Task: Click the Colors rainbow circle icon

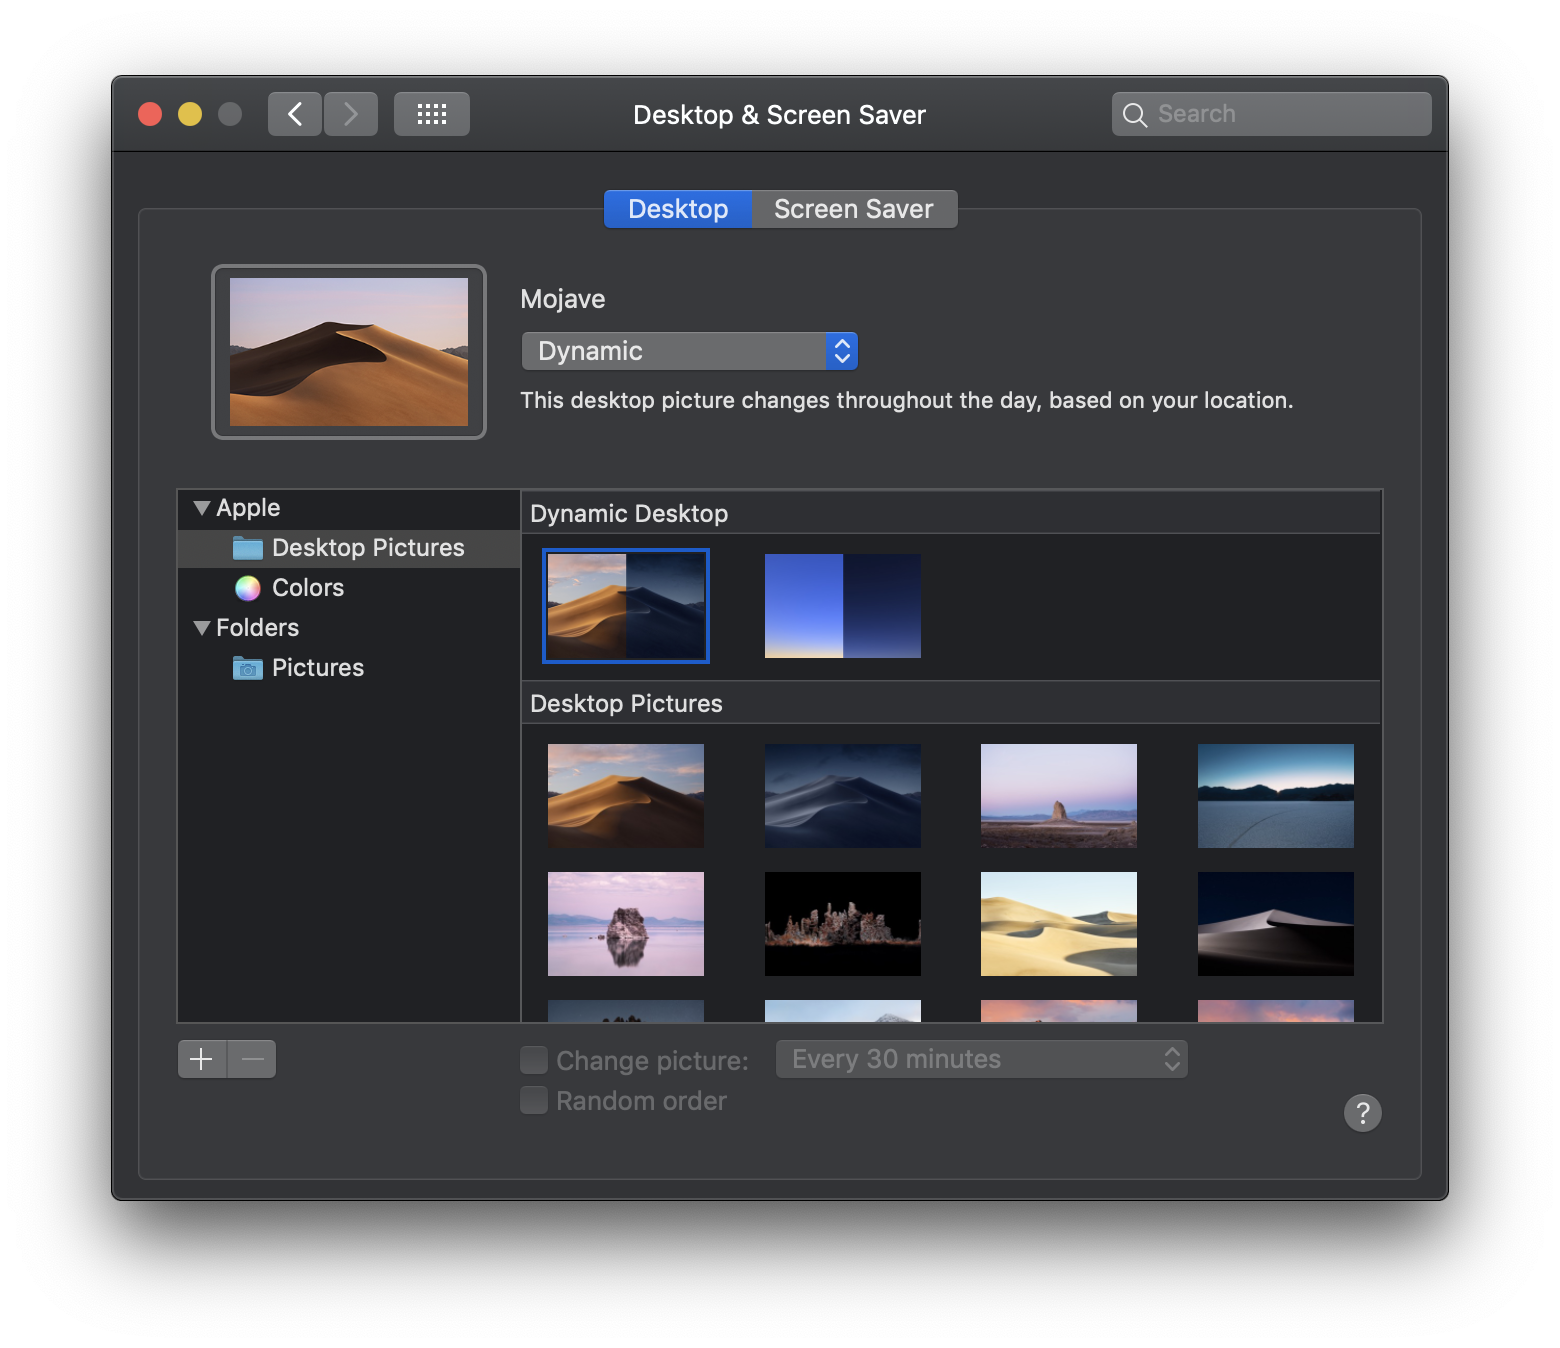Action: (x=248, y=588)
